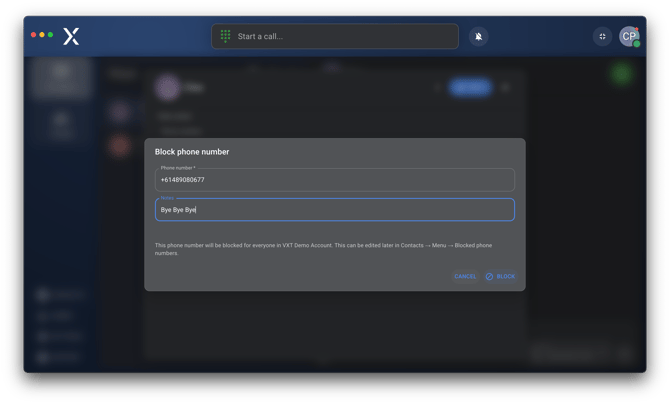670x404 pixels.
Task: Select the highlighted top item in left sidebar
Action: tap(62, 80)
